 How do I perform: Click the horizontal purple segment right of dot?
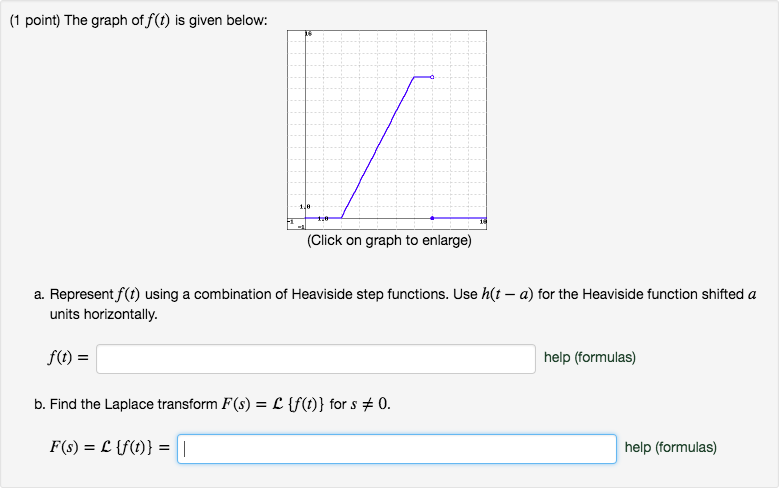[x=460, y=218]
